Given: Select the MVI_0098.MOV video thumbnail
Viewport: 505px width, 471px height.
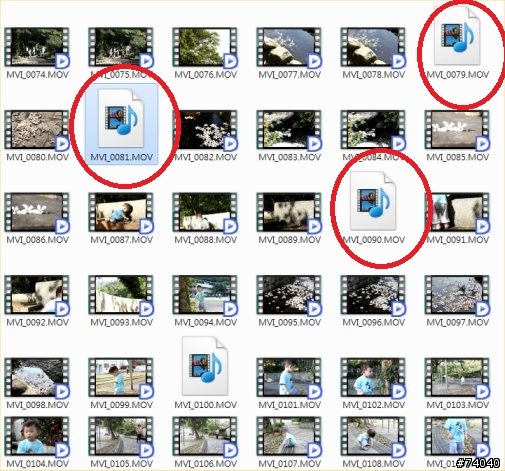Looking at the screenshot, I should point(37,378).
